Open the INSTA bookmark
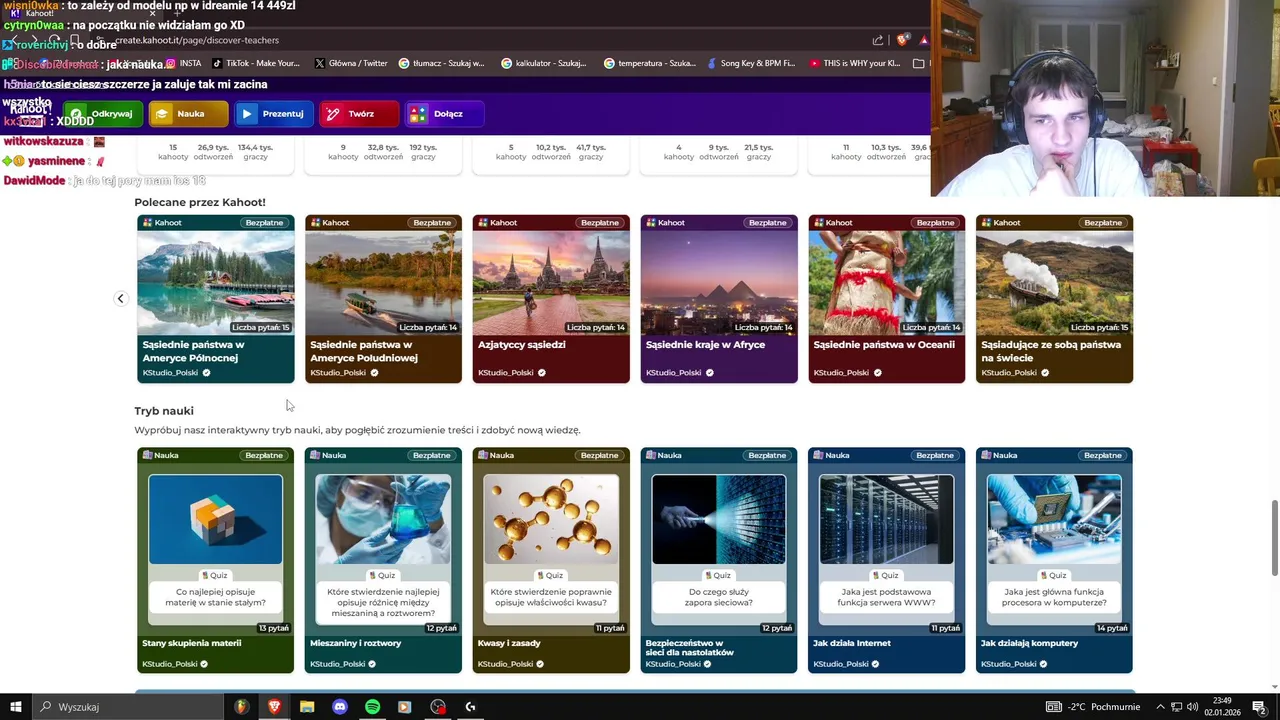Screen dimensions: 1280x720 pos(183,63)
